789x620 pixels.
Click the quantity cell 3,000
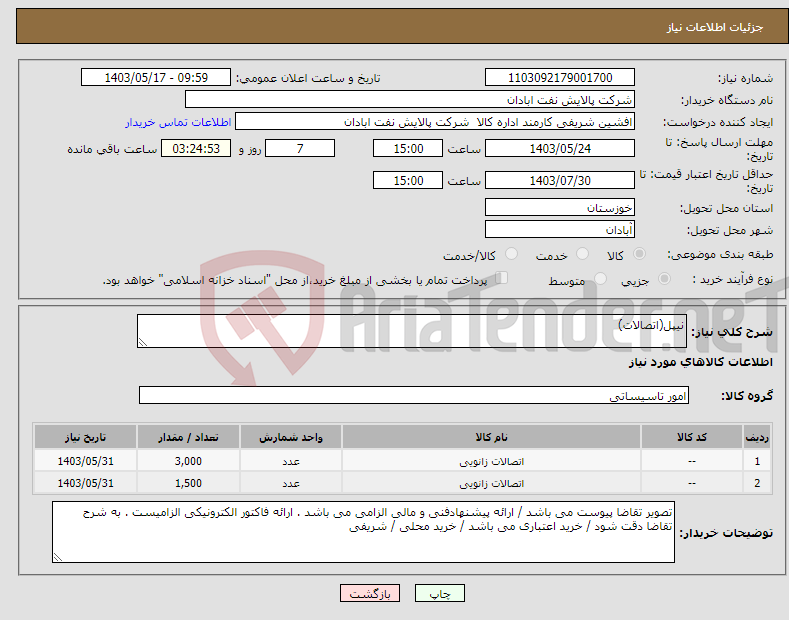coord(188,460)
